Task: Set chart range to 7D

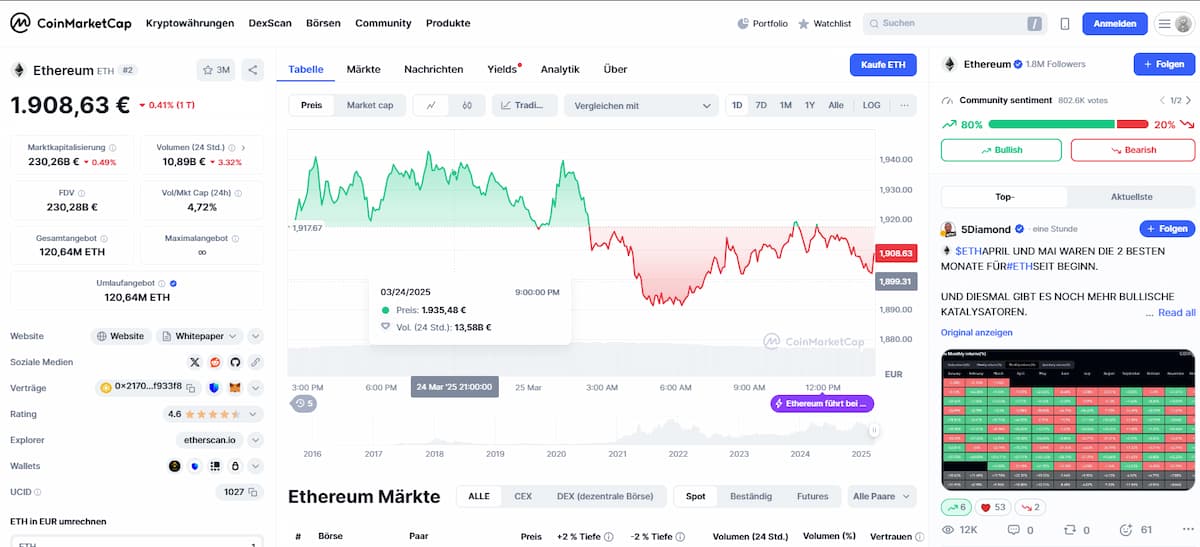Action: (x=761, y=105)
